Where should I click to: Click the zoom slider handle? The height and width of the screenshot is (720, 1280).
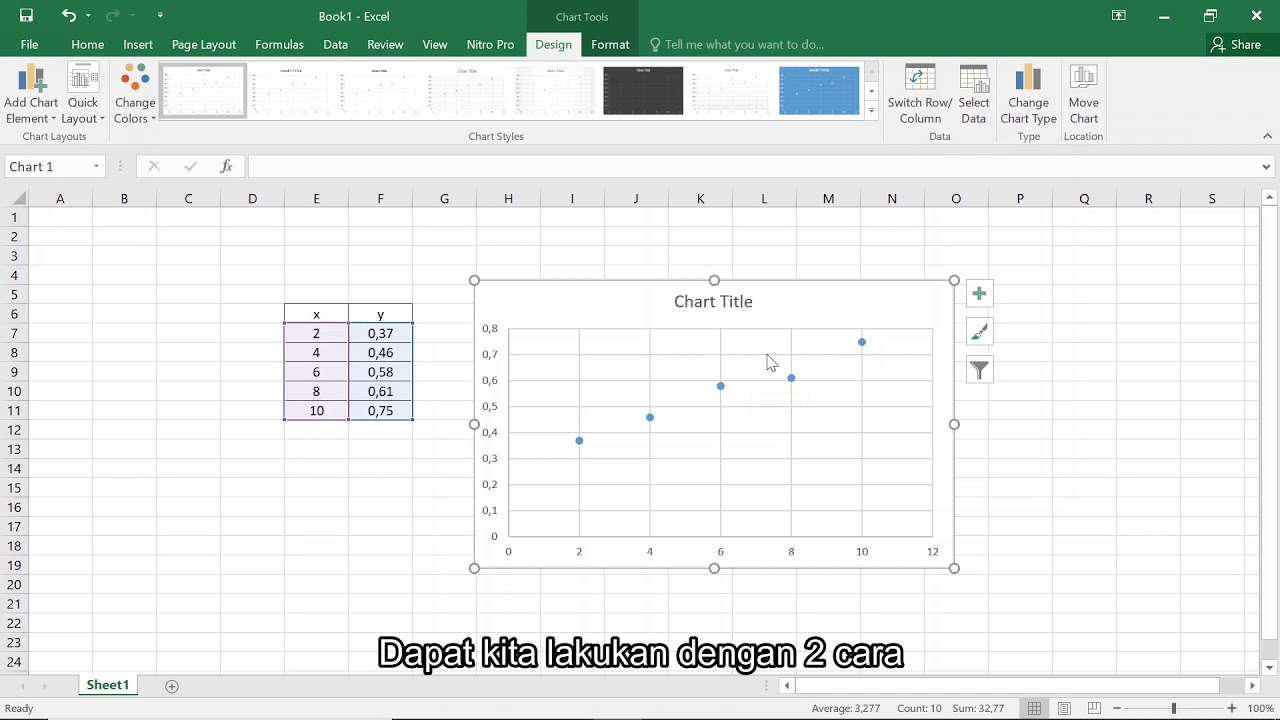(1174, 708)
